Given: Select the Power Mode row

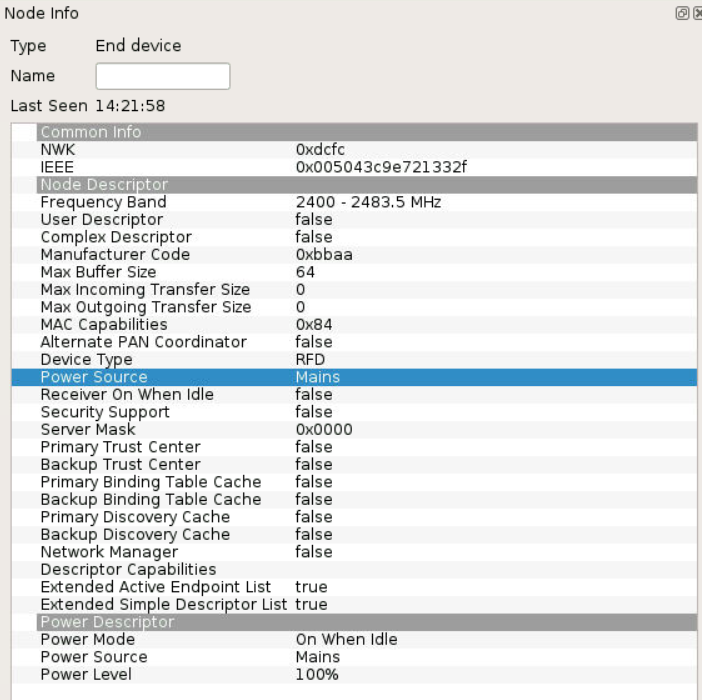Looking at the screenshot, I should point(355,639).
